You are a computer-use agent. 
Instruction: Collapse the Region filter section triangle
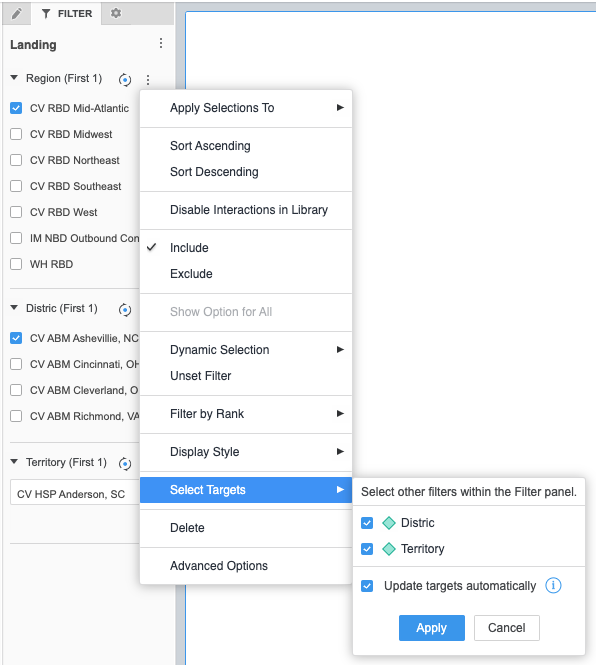tap(14, 78)
